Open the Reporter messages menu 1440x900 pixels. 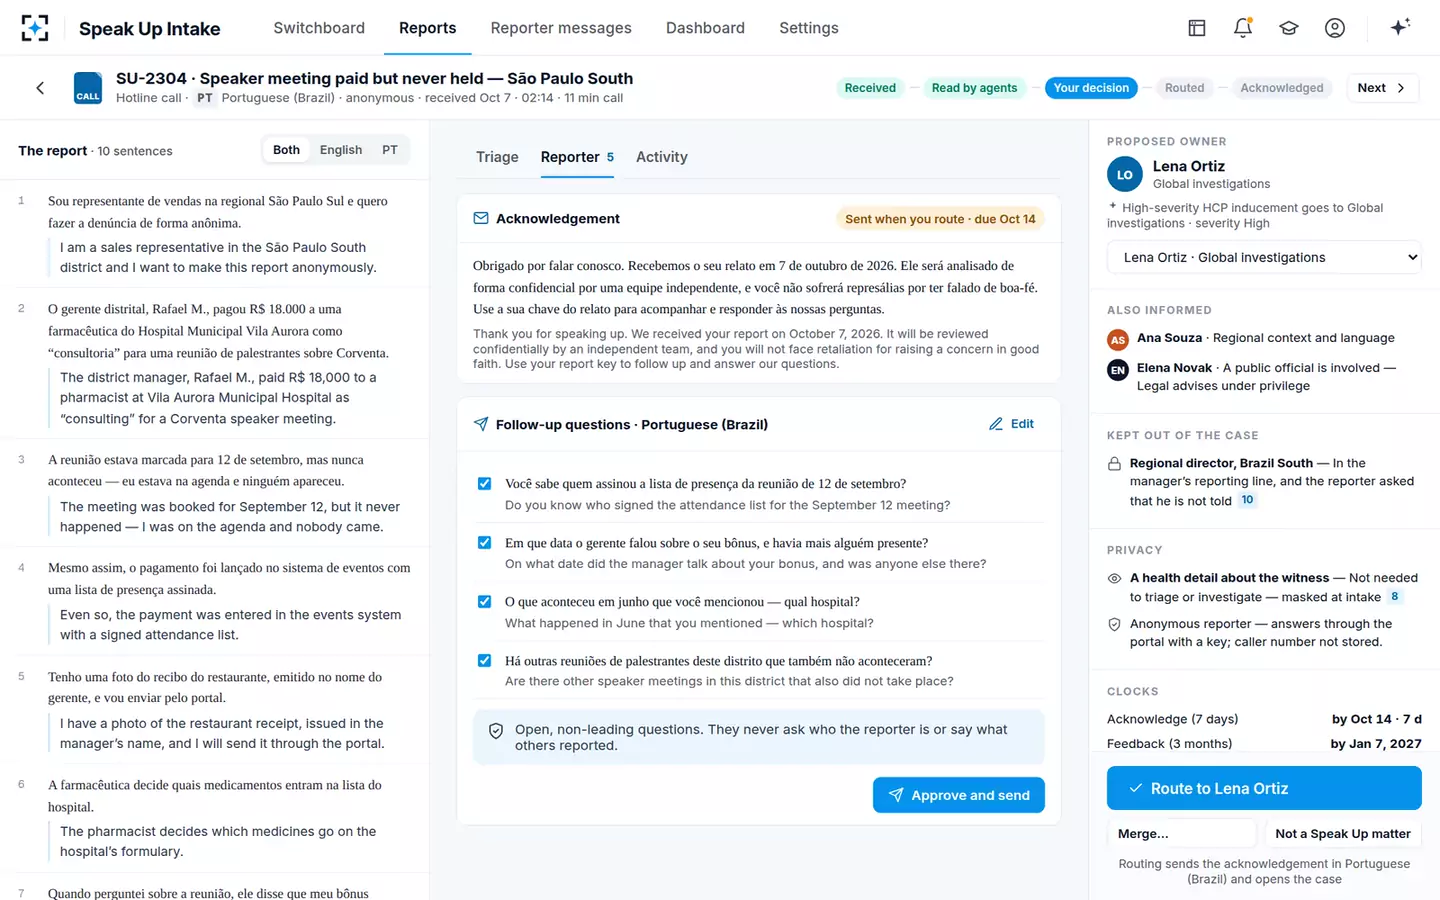coord(561,28)
